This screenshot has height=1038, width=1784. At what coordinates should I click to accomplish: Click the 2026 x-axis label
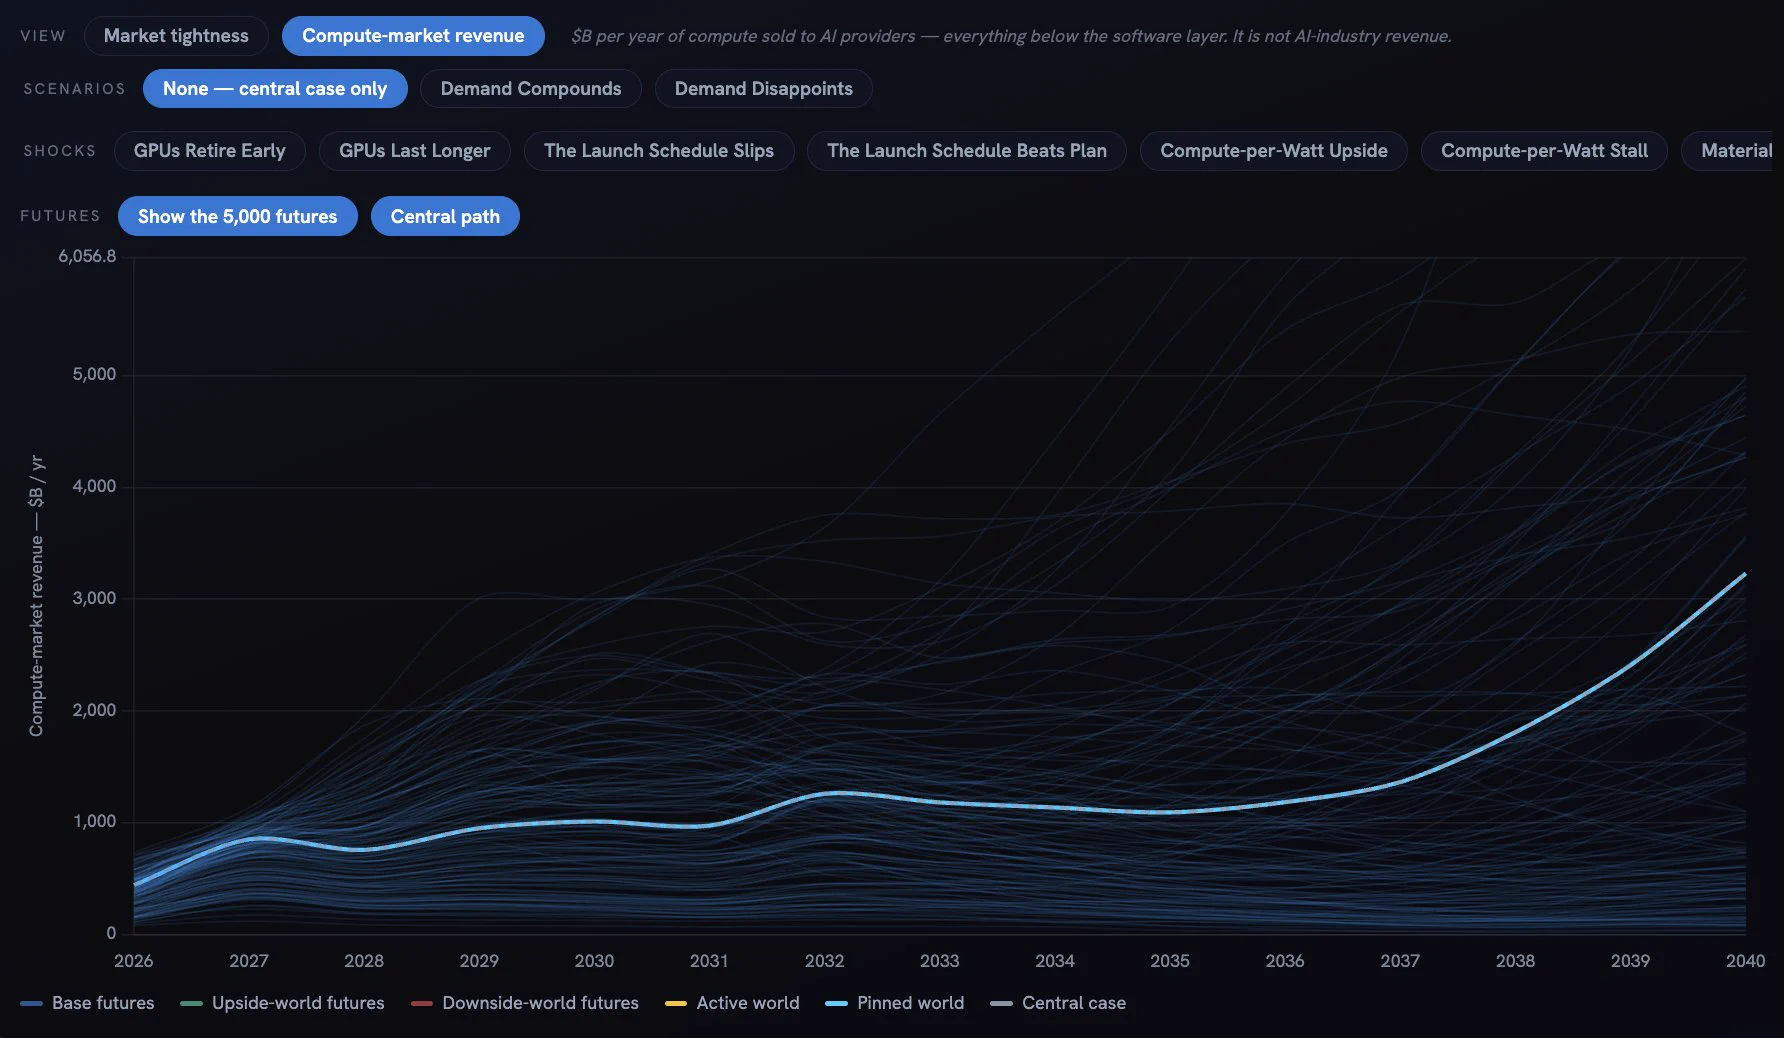pyautogui.click(x=134, y=961)
